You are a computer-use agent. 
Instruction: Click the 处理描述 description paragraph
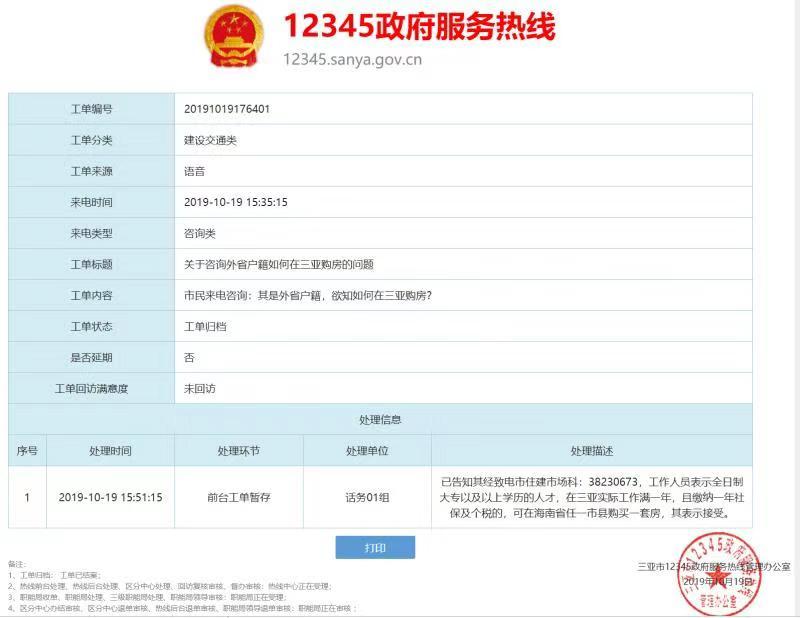tap(591, 497)
